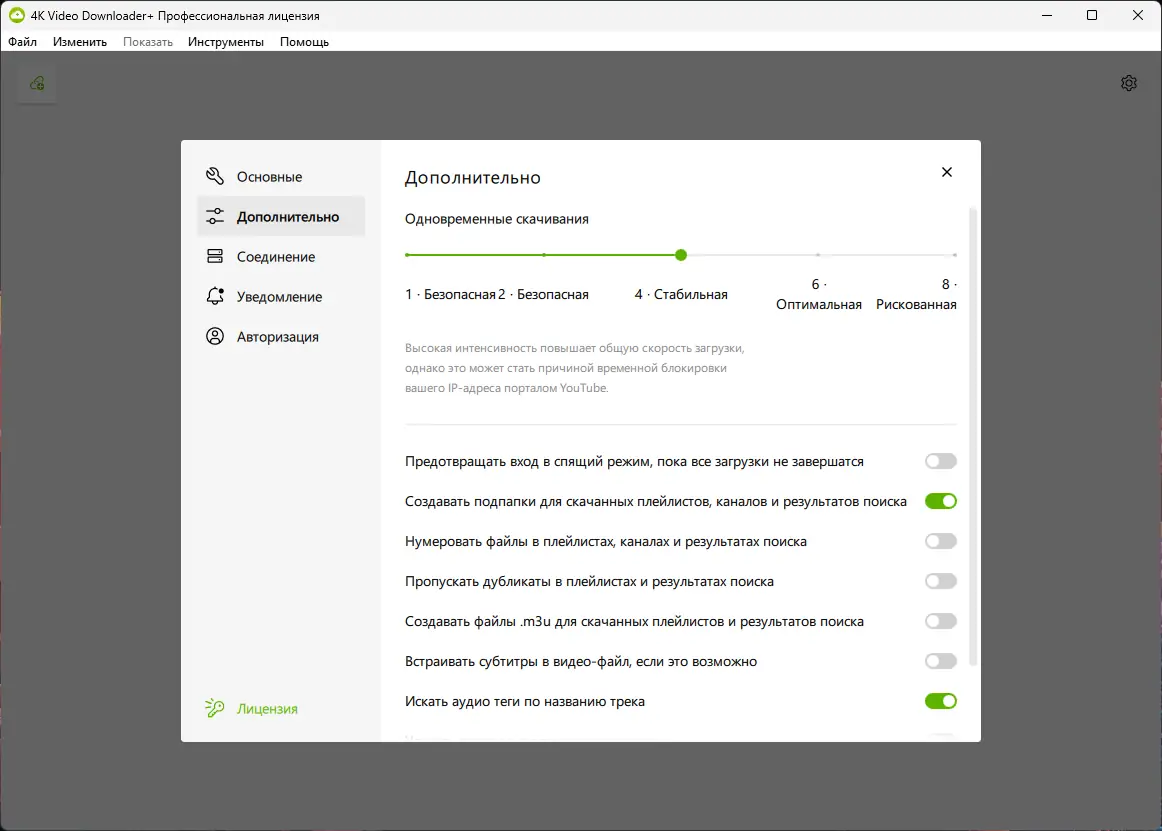Open the Файл menu

pos(23,42)
